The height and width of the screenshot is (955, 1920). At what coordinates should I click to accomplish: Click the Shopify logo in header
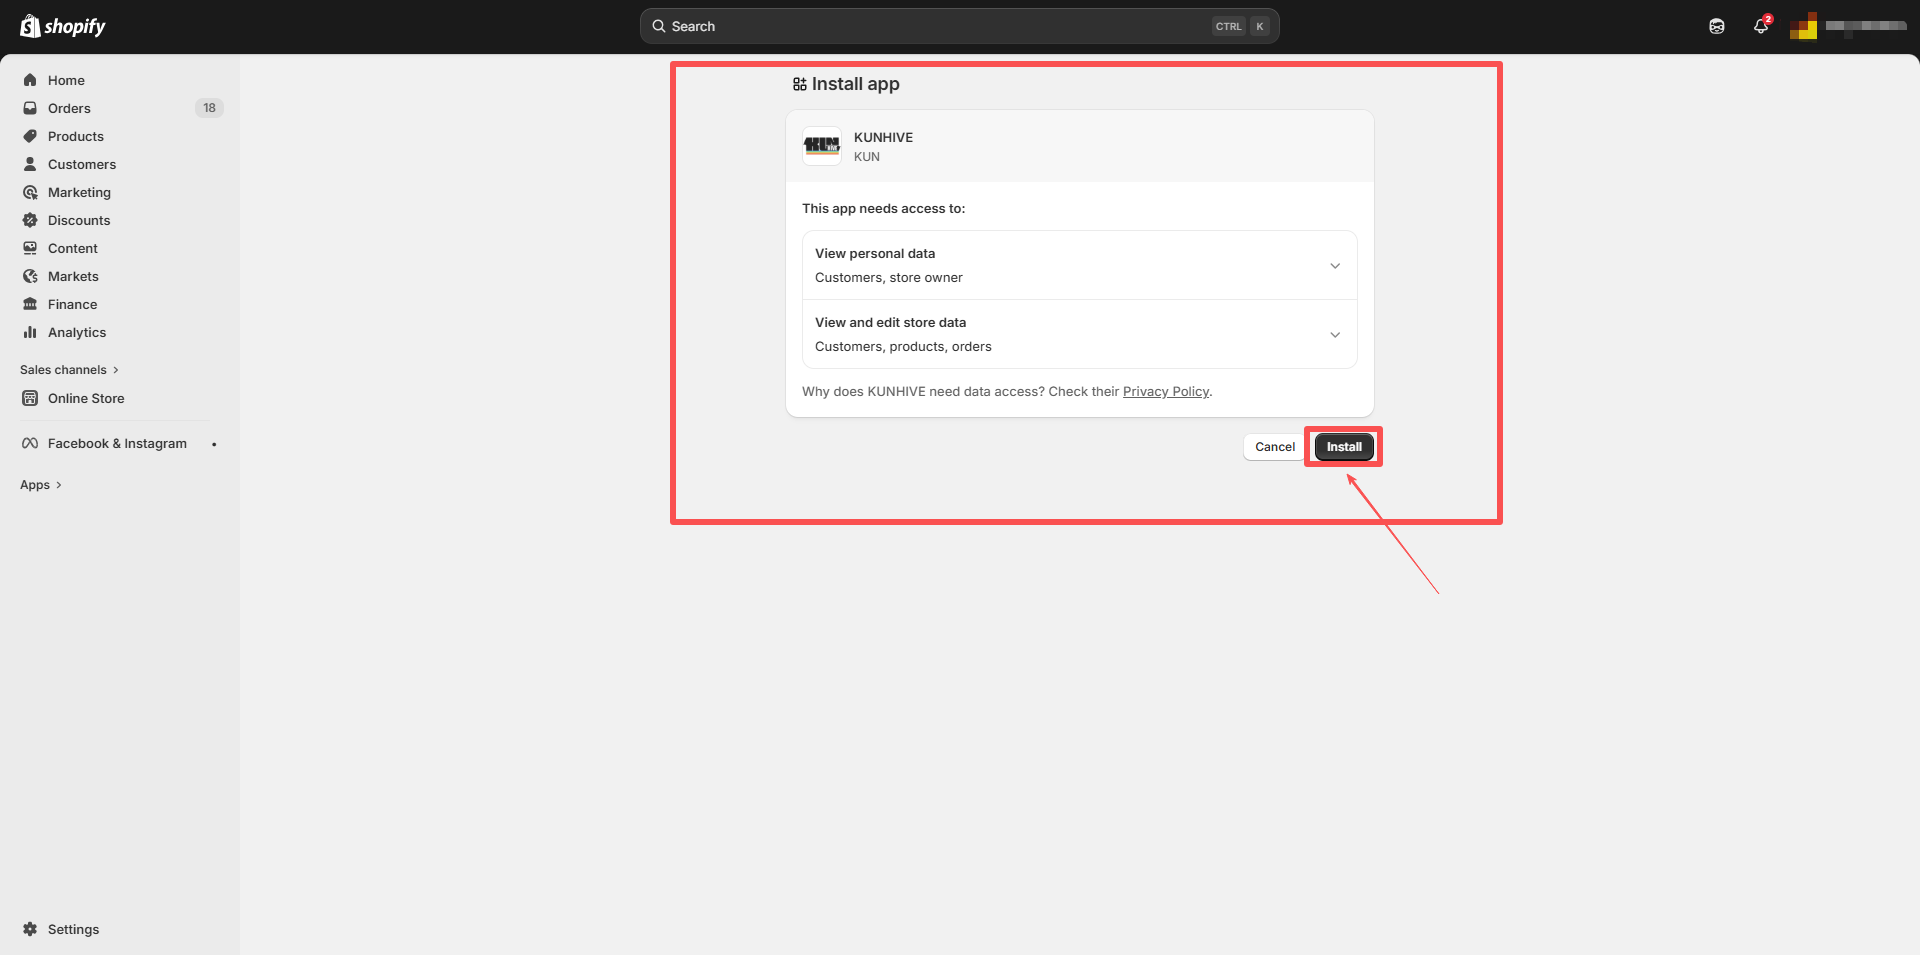(63, 26)
